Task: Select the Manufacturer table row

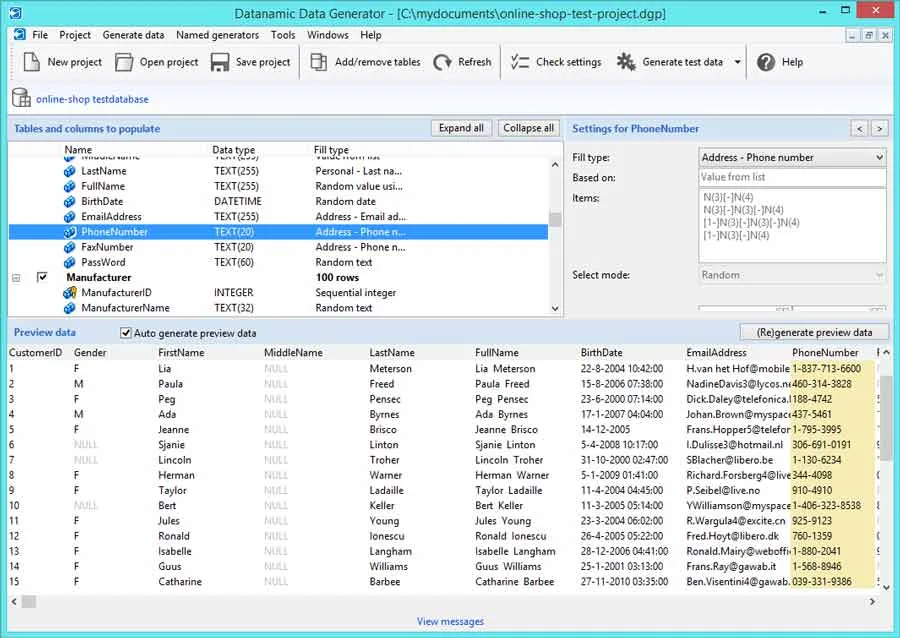Action: click(278, 278)
